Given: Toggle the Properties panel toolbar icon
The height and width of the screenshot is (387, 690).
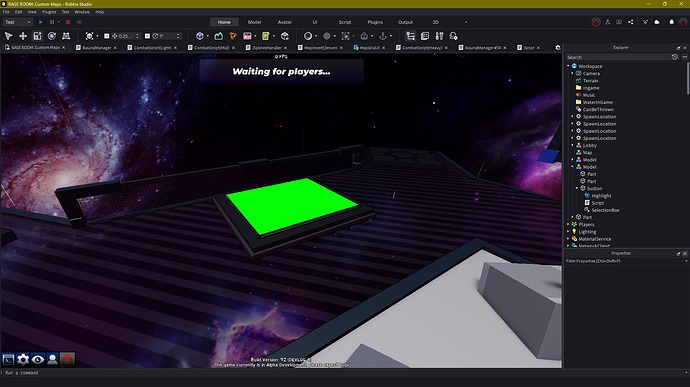Looking at the screenshot, I should (x=425, y=36).
